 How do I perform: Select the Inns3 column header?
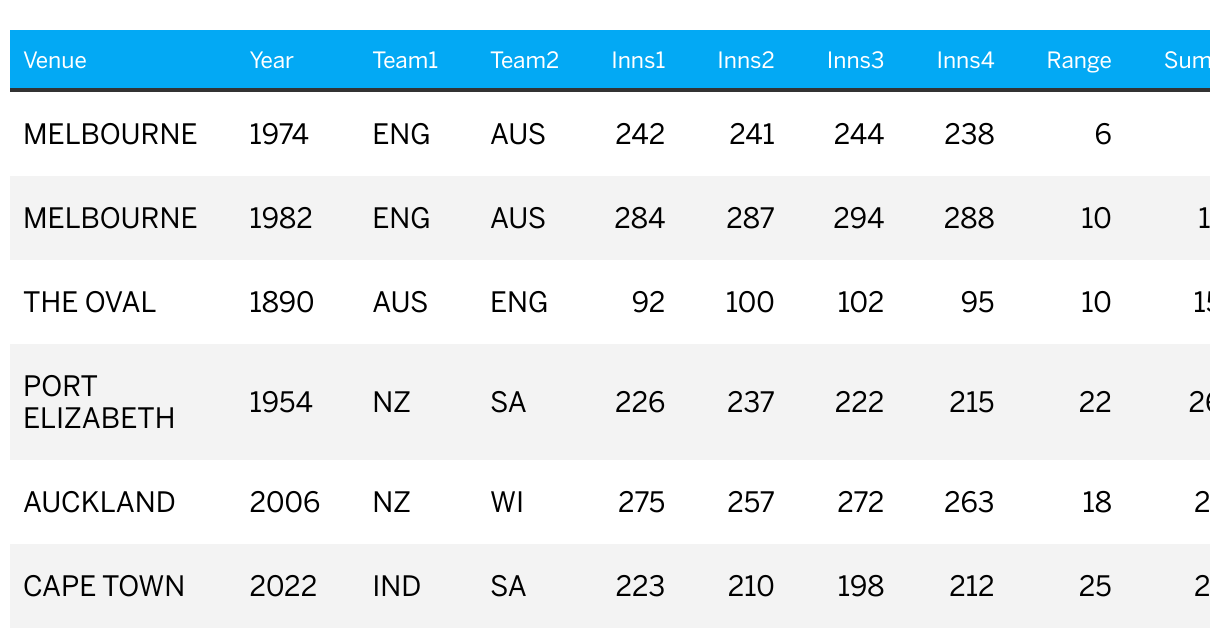pos(856,60)
